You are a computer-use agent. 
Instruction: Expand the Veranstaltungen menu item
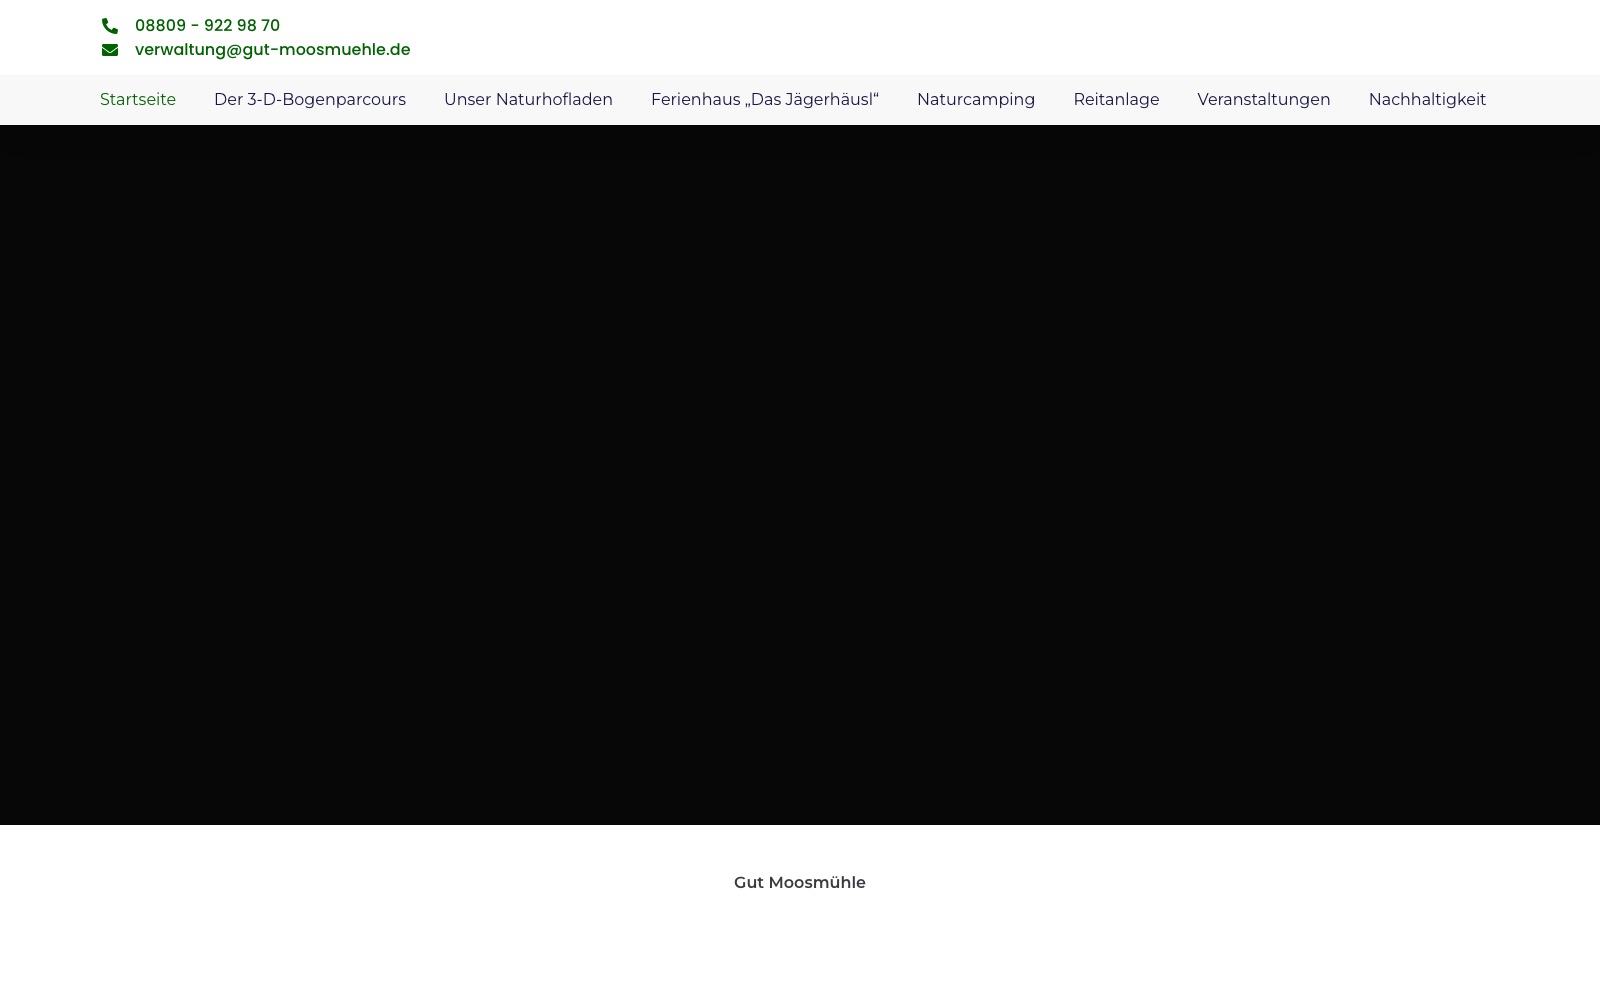coord(1263,99)
